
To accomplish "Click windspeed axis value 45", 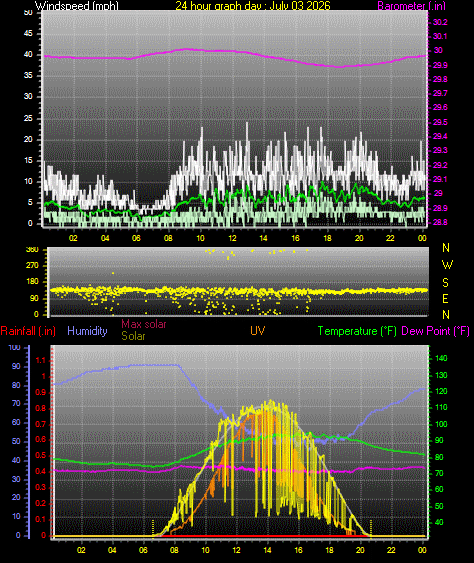I will (x=28, y=33).
